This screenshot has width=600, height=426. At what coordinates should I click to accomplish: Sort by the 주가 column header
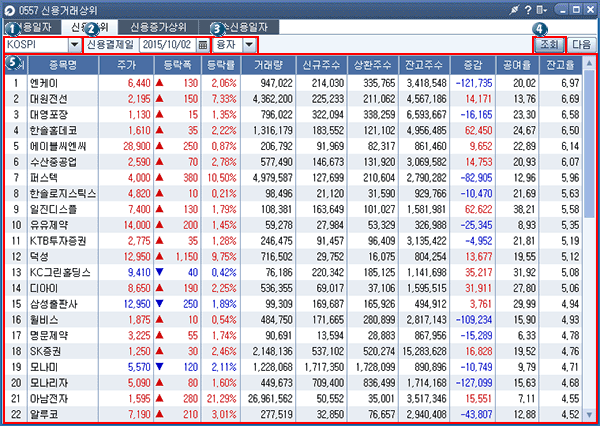tap(126, 65)
